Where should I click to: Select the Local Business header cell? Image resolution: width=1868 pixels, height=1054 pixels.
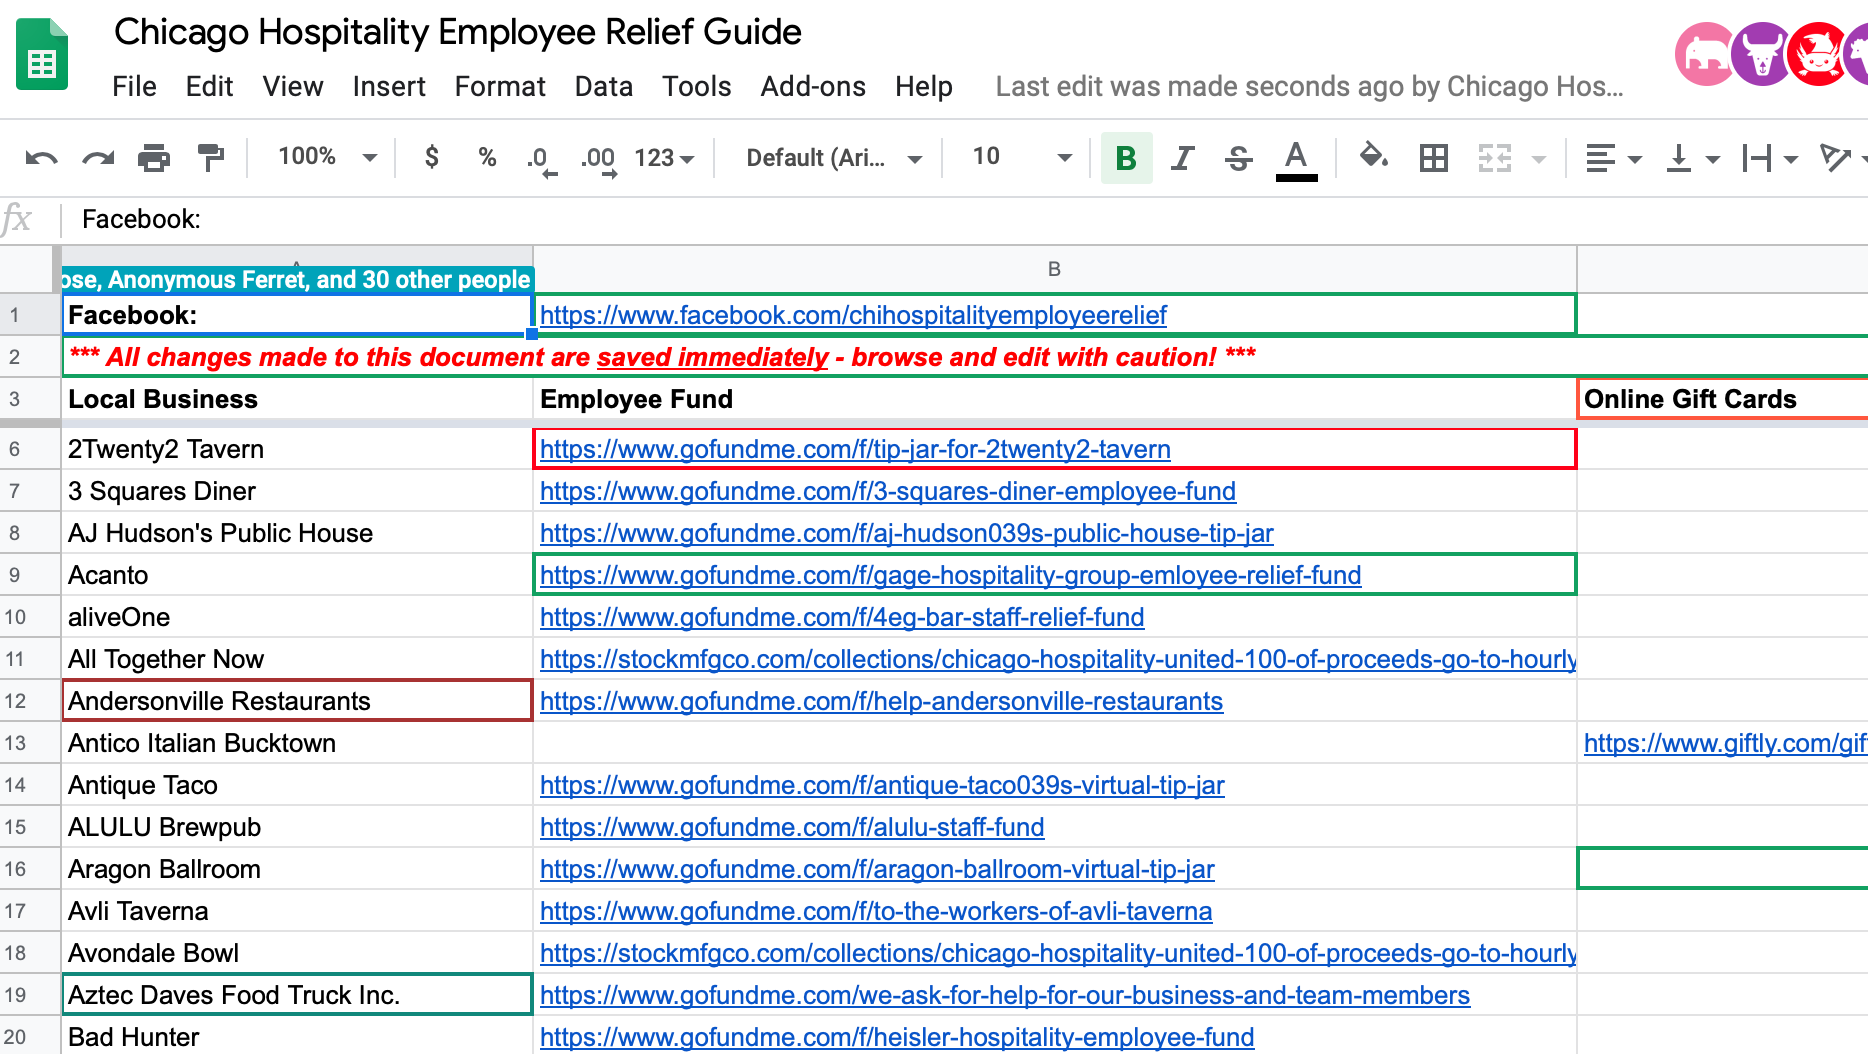(x=297, y=399)
